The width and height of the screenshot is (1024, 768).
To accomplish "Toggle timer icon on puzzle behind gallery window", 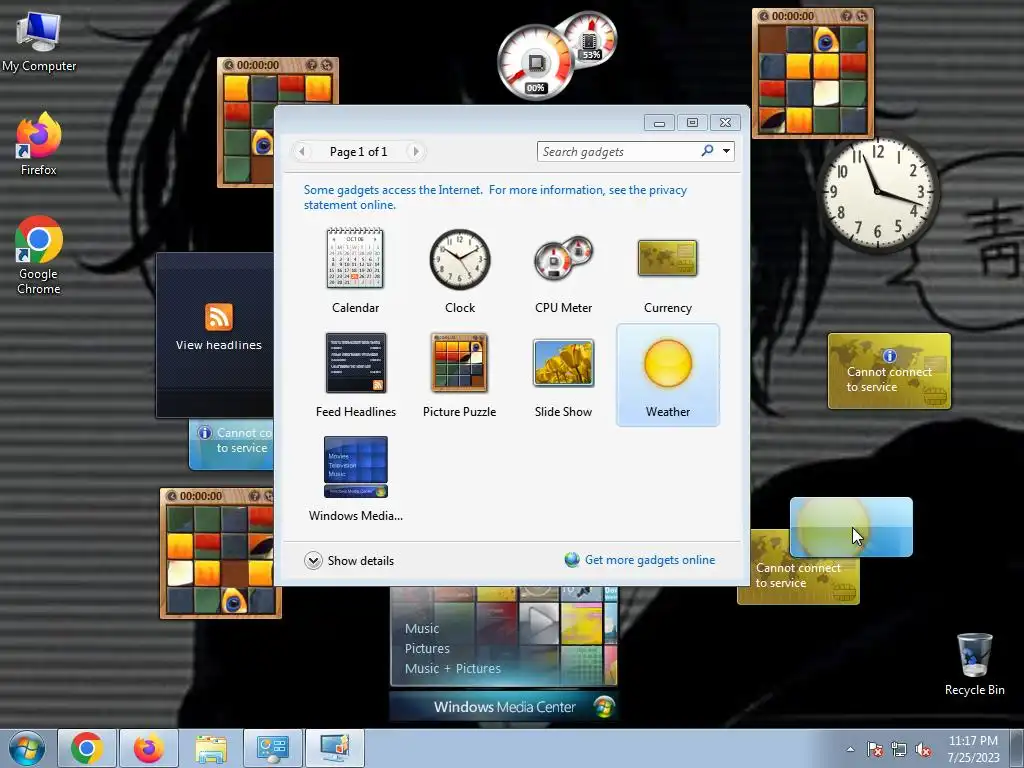I will (x=229, y=65).
